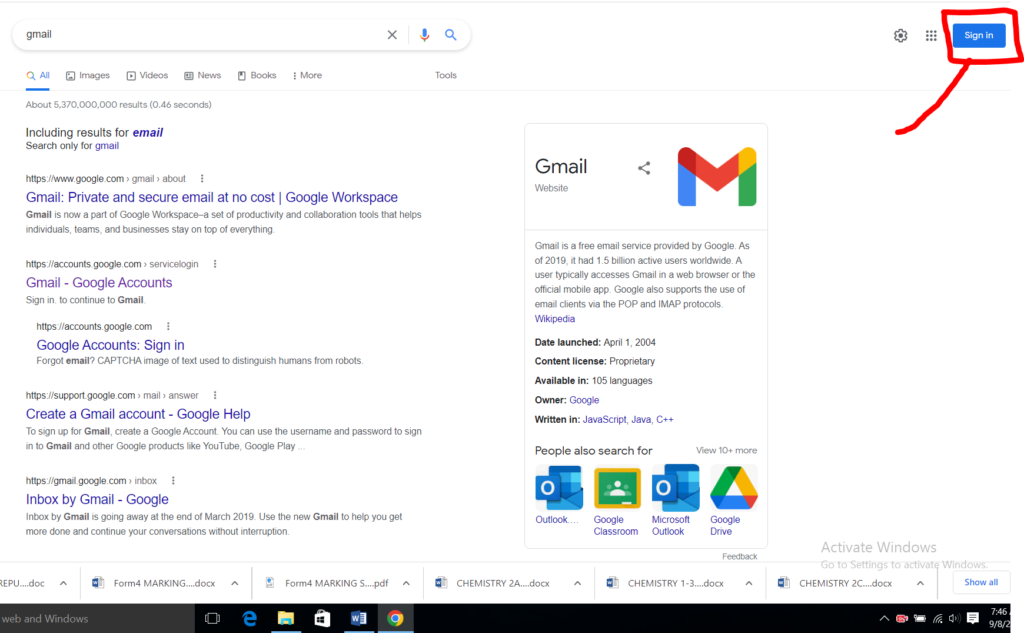Click the Owner Google link
This screenshot has height=633, width=1024.
(x=584, y=400)
